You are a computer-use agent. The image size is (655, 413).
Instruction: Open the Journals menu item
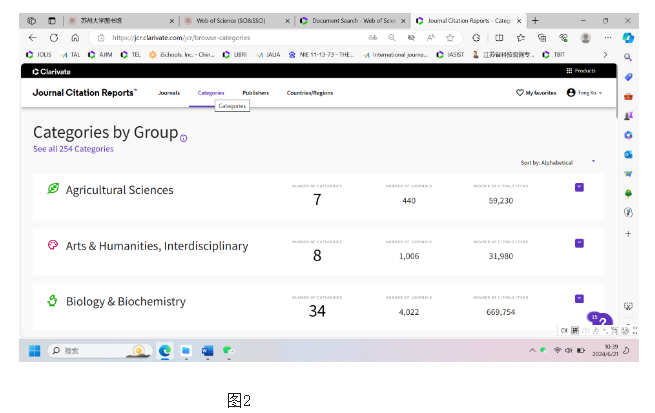point(169,93)
